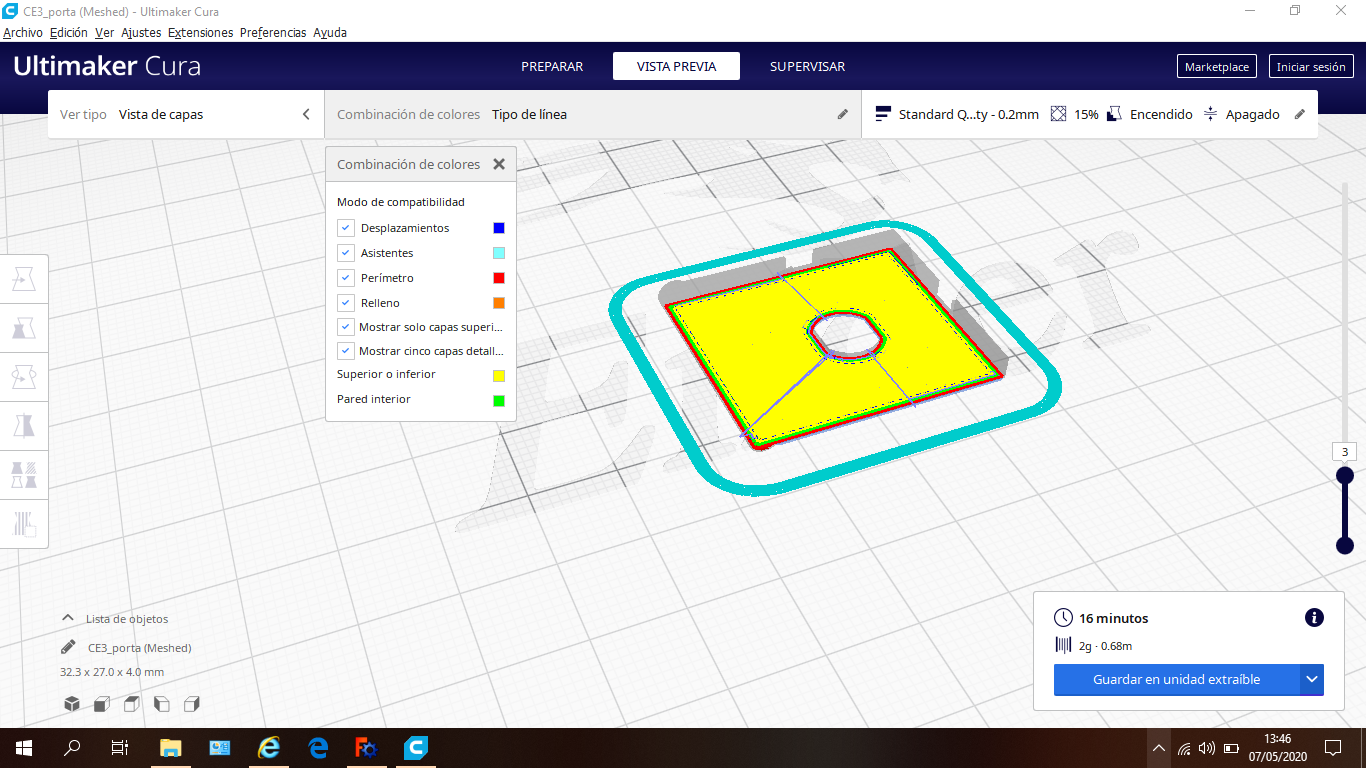Screen dimensions: 1366x768
Task: Click the yellow Superior o inferior swatch
Action: 499,376
